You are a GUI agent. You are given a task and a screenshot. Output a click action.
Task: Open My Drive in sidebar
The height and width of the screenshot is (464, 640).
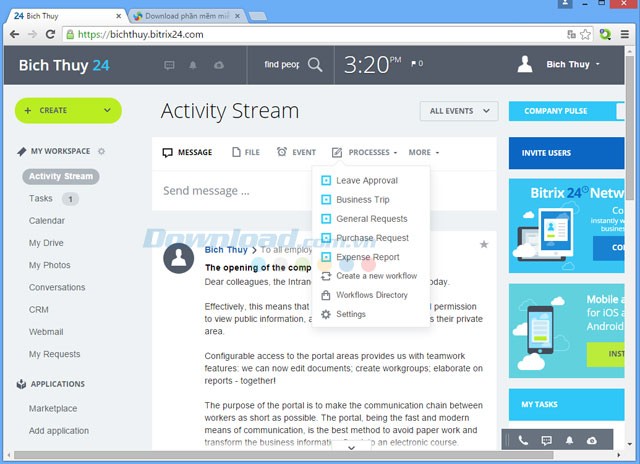click(x=46, y=243)
